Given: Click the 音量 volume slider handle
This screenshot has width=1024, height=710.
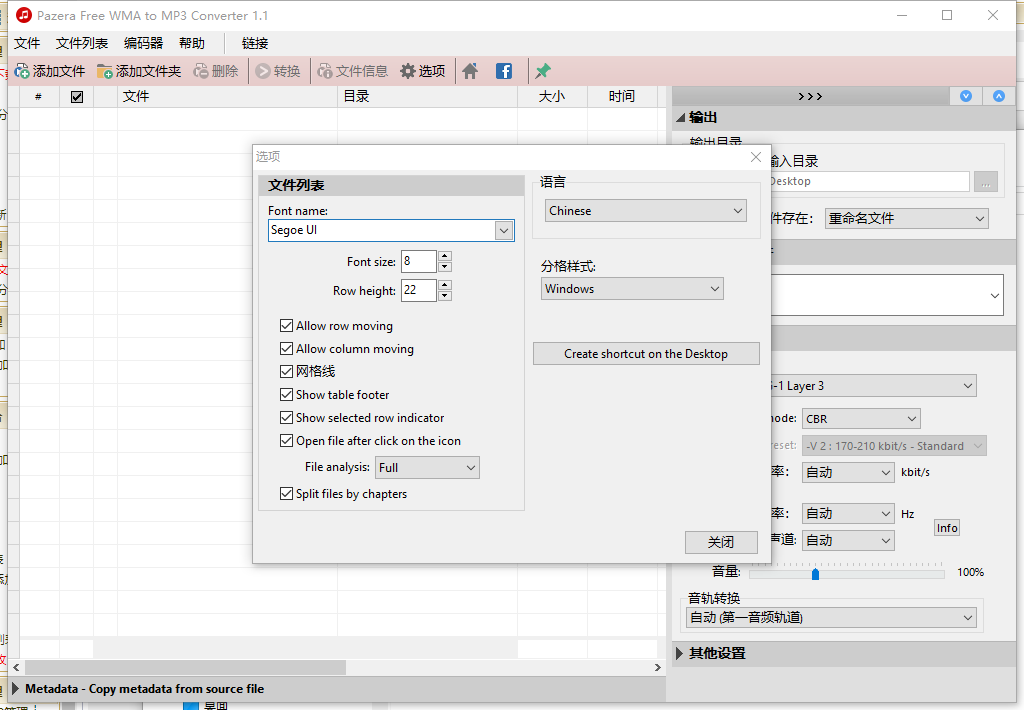Looking at the screenshot, I should 816,574.
